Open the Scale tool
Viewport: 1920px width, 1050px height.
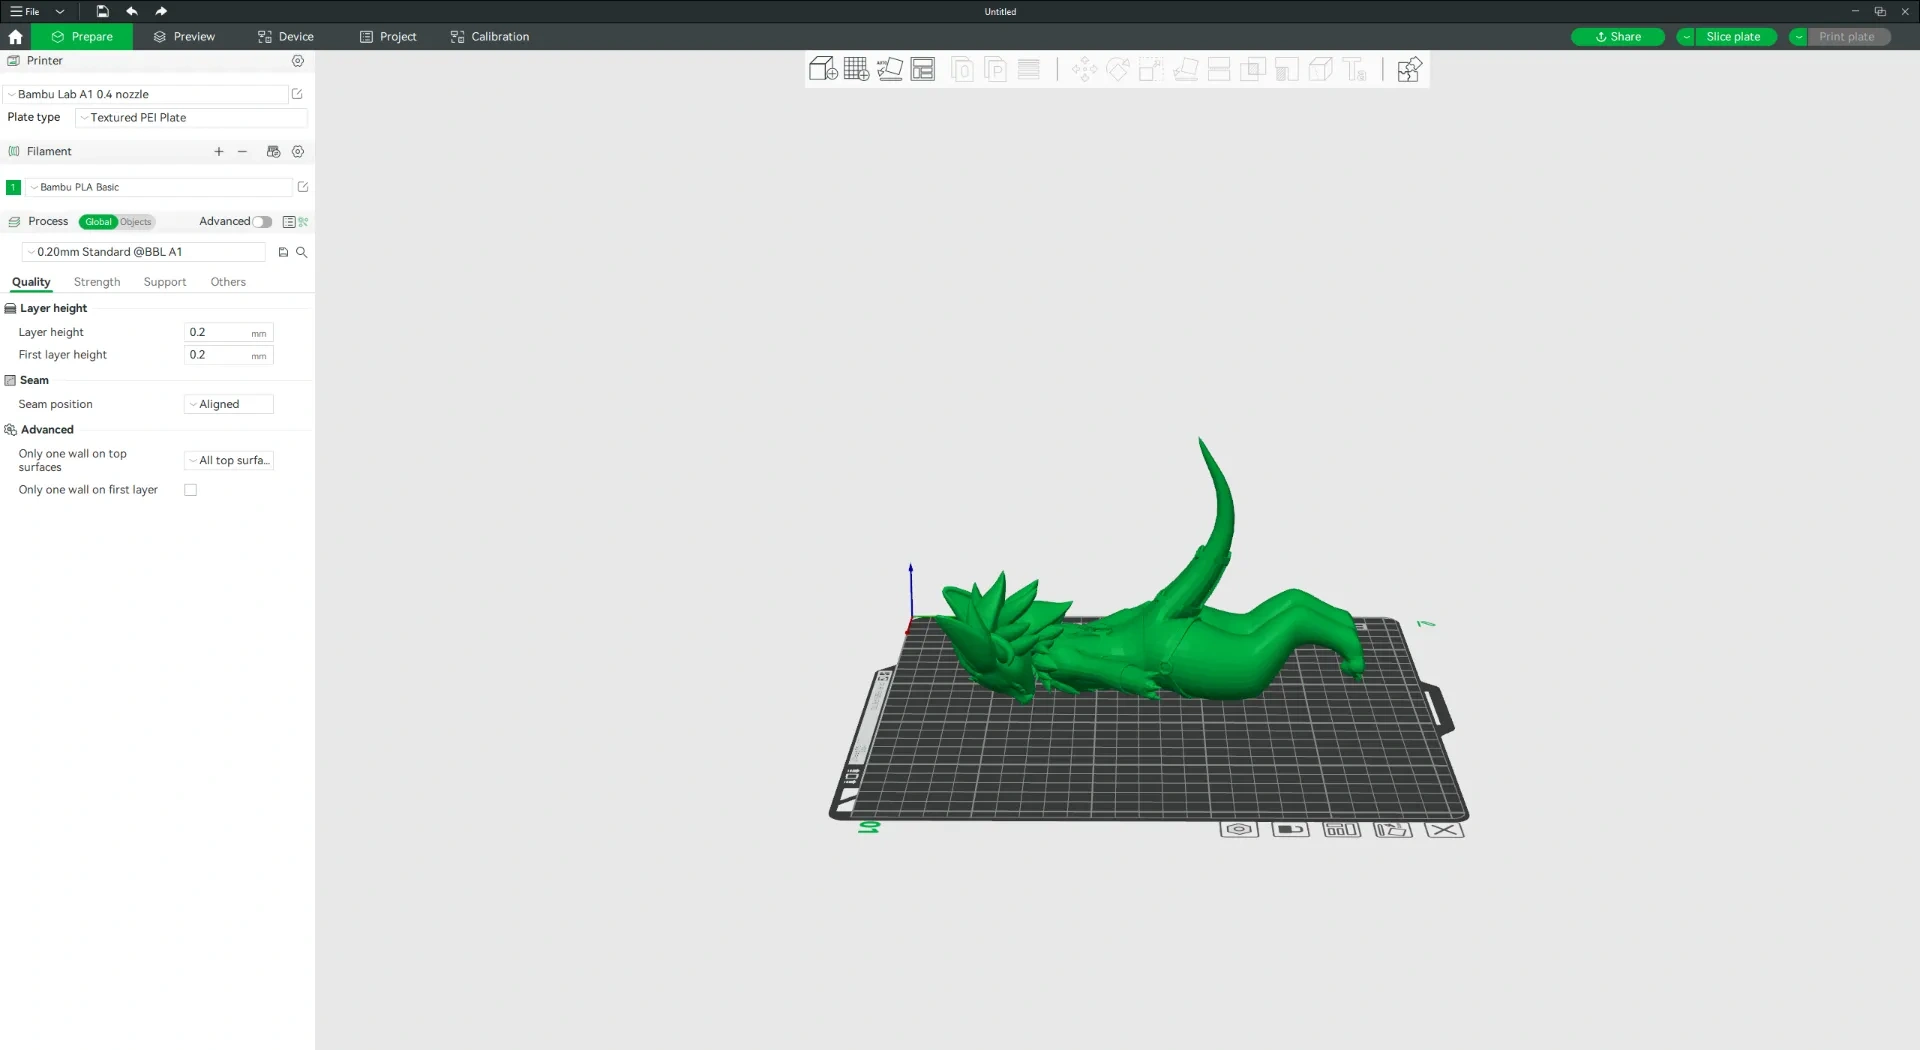point(1151,69)
